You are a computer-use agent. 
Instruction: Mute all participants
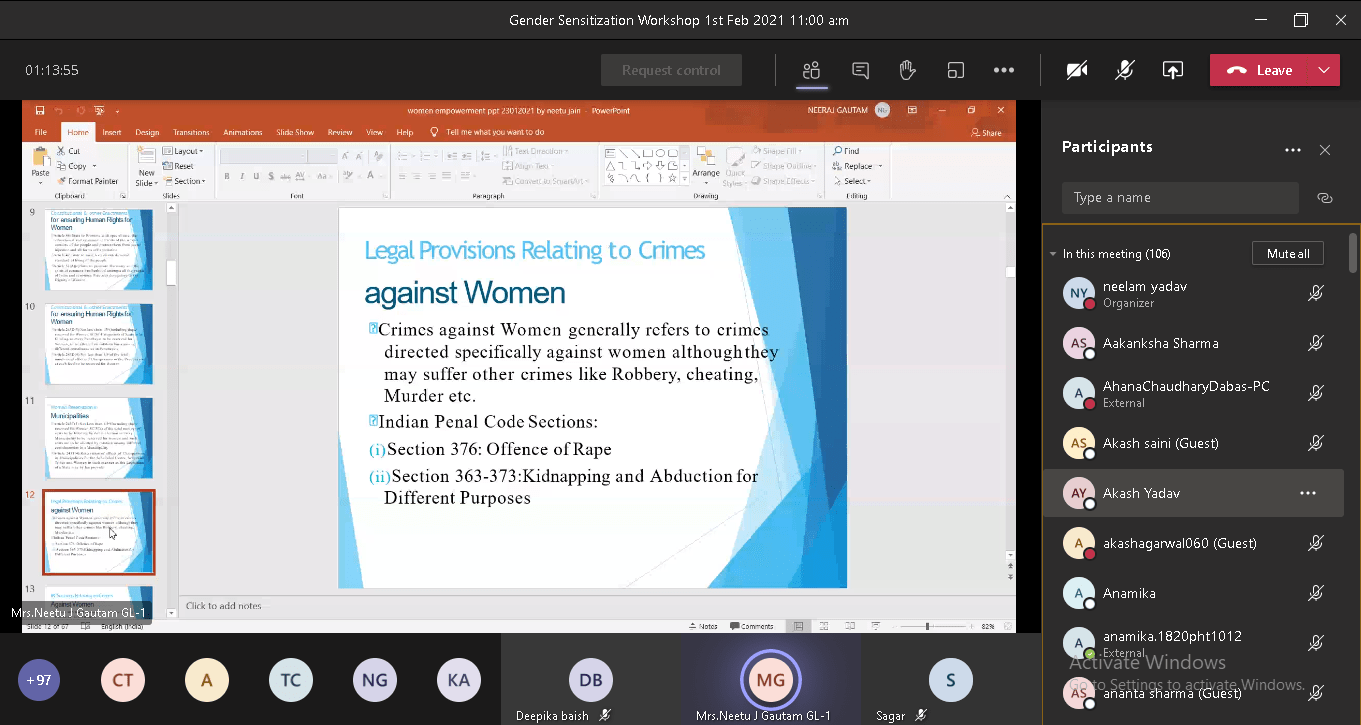1288,254
